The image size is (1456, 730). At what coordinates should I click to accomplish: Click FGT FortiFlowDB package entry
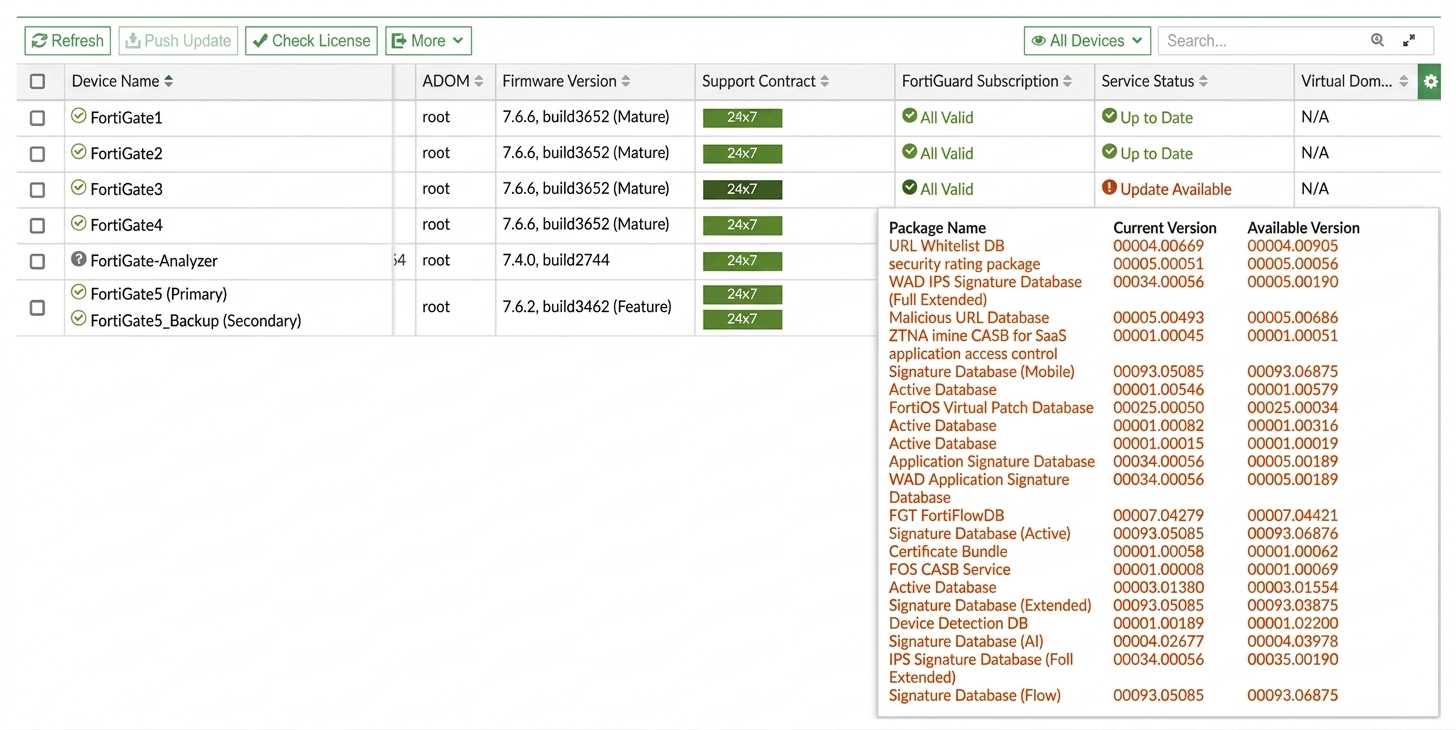click(946, 516)
